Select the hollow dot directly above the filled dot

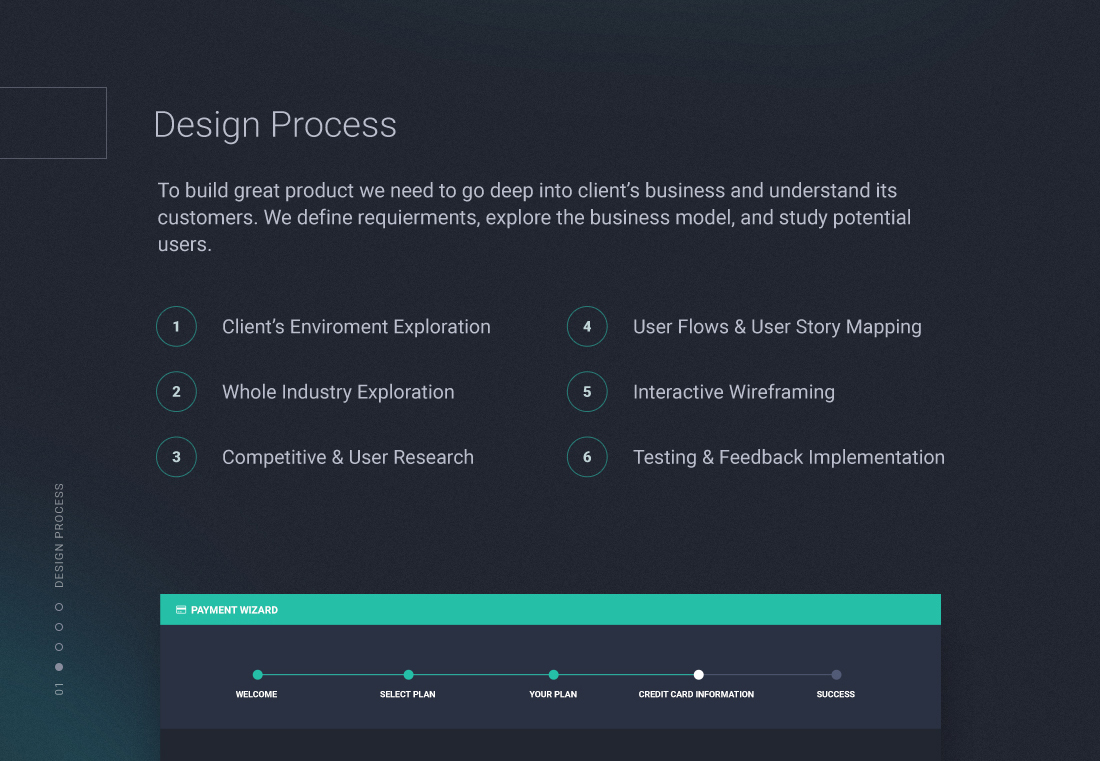[x=59, y=647]
